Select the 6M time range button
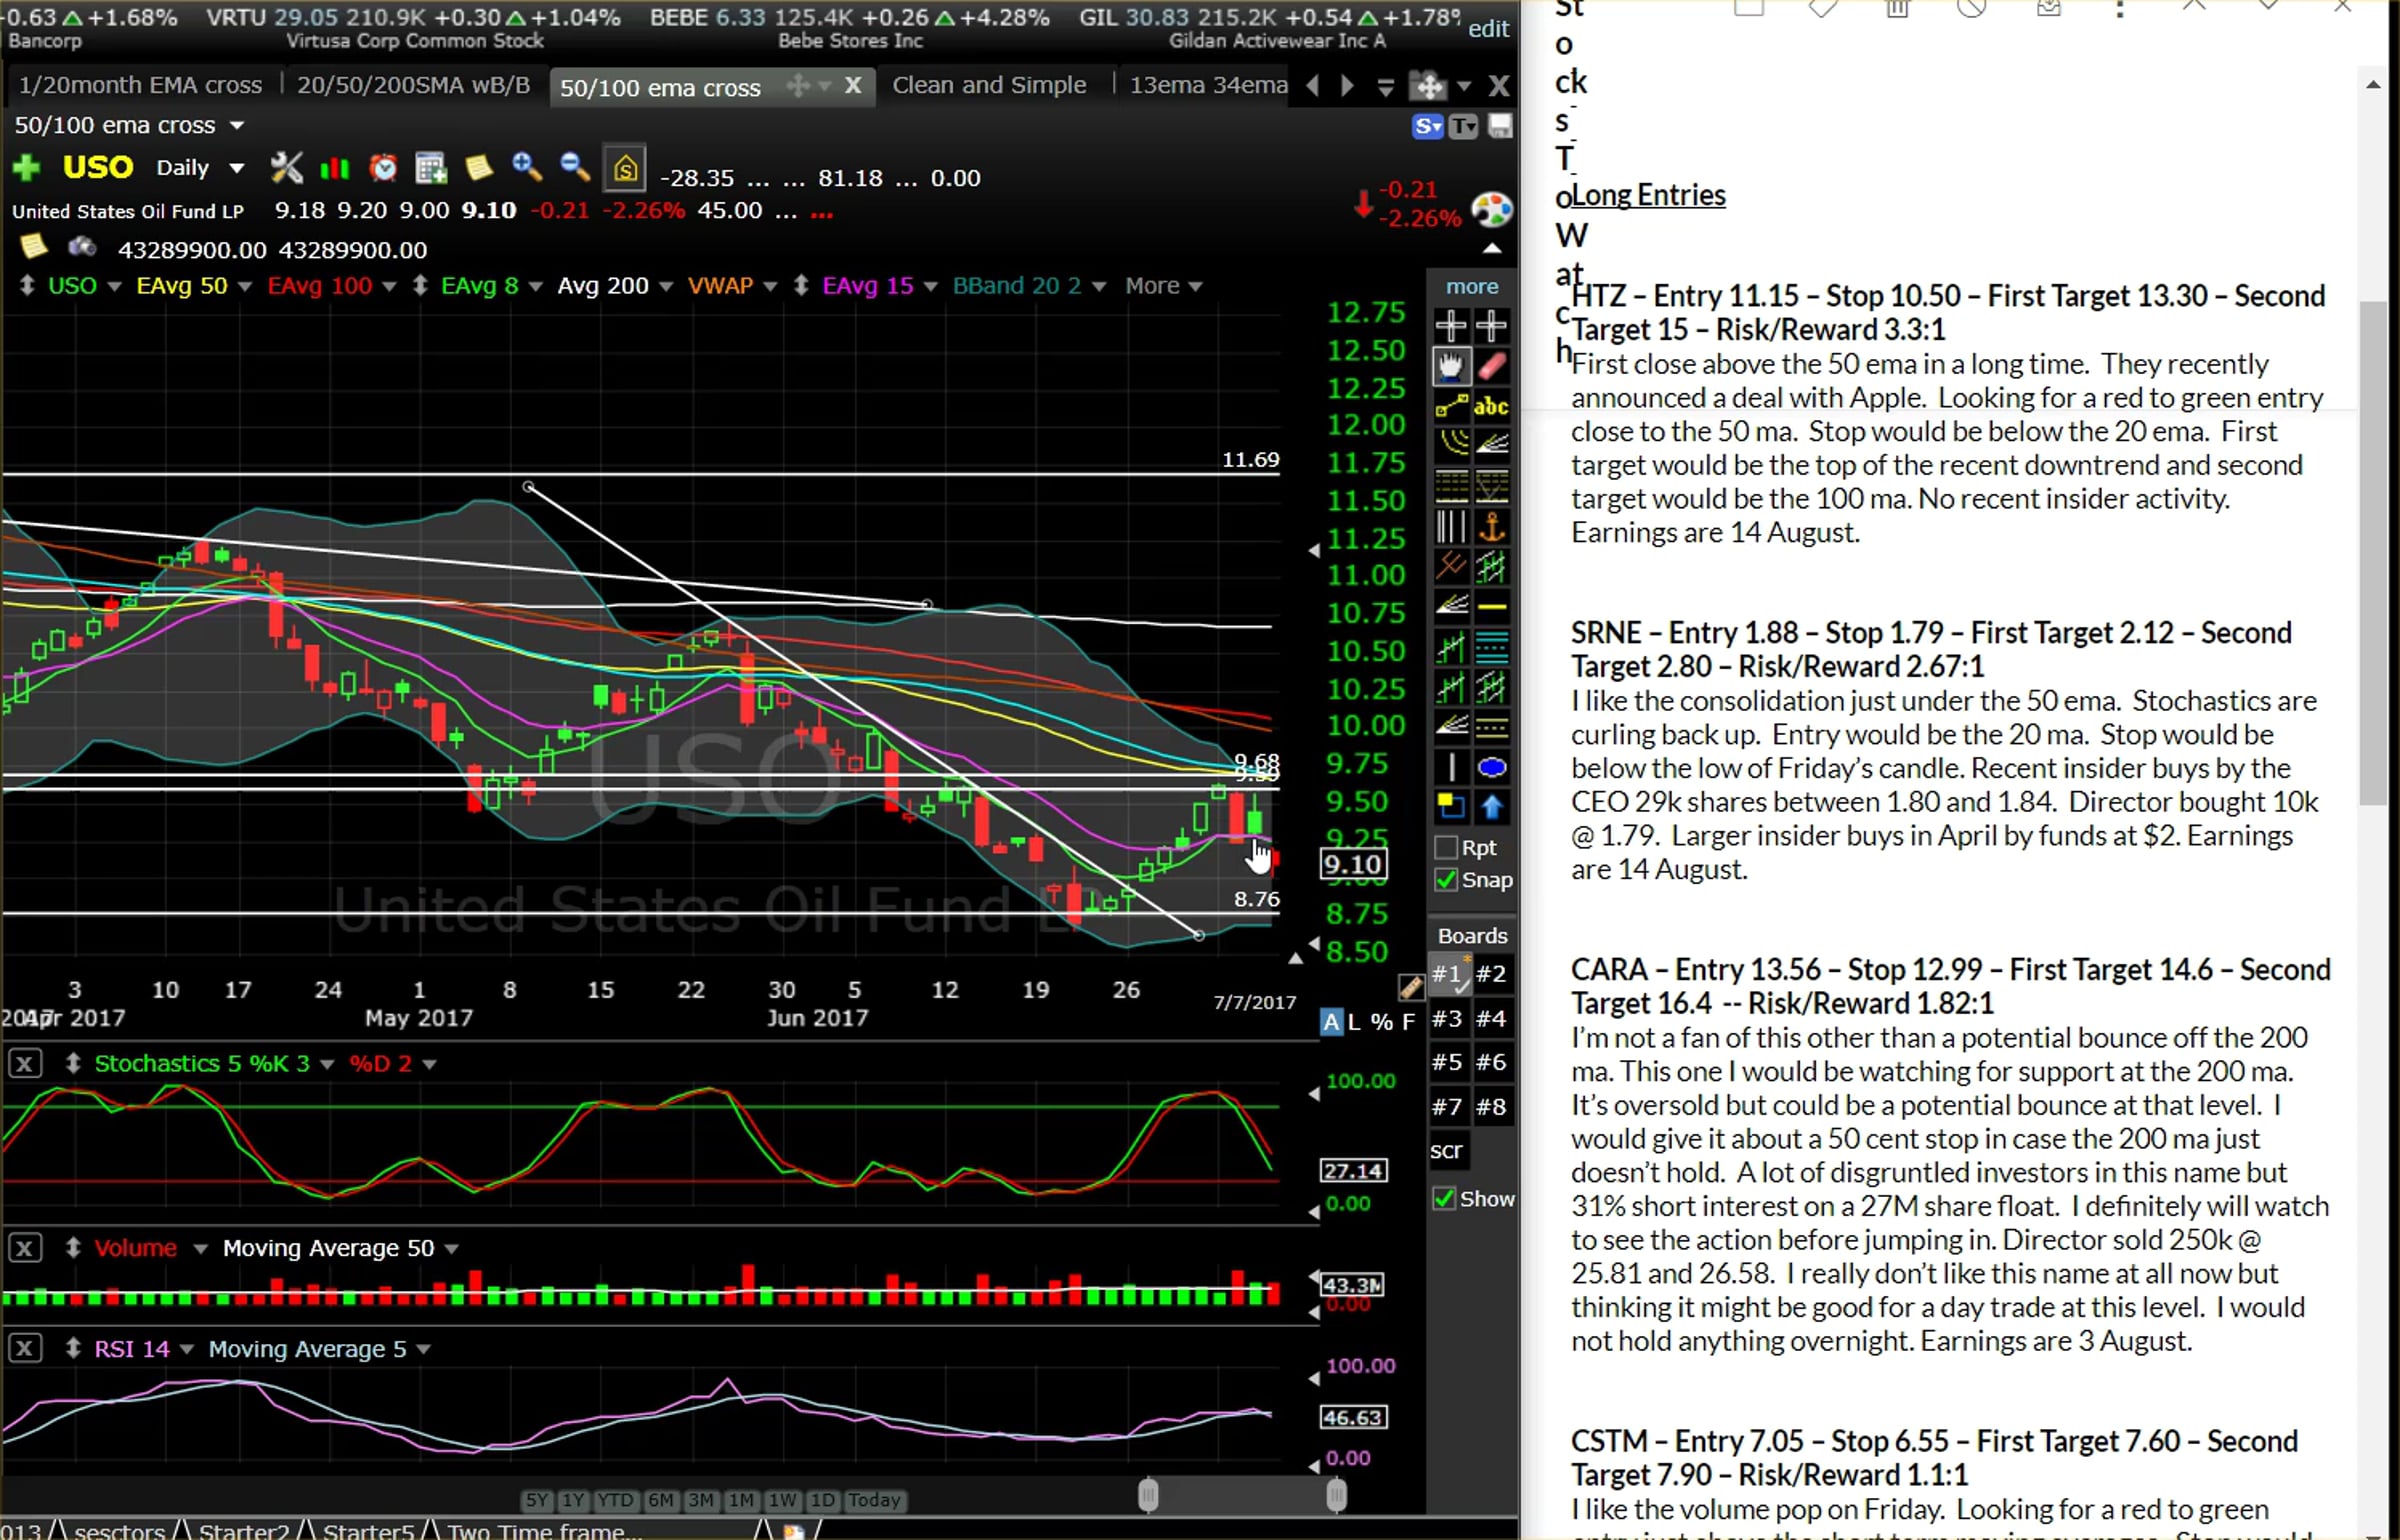 [660, 1500]
